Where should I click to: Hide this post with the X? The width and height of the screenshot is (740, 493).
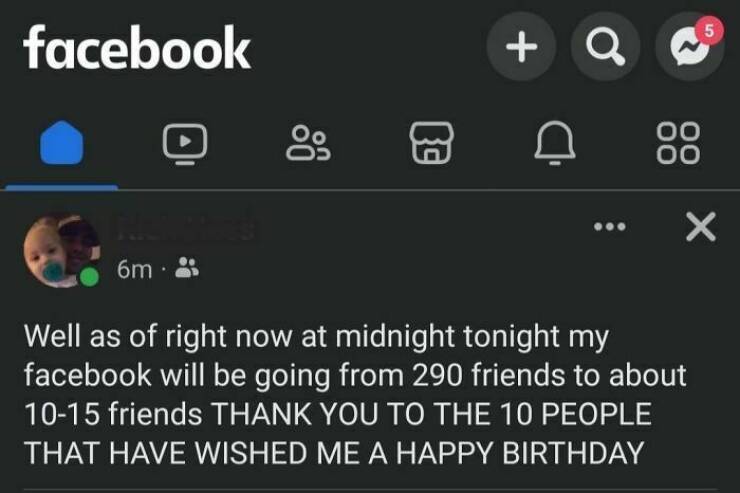pos(701,228)
